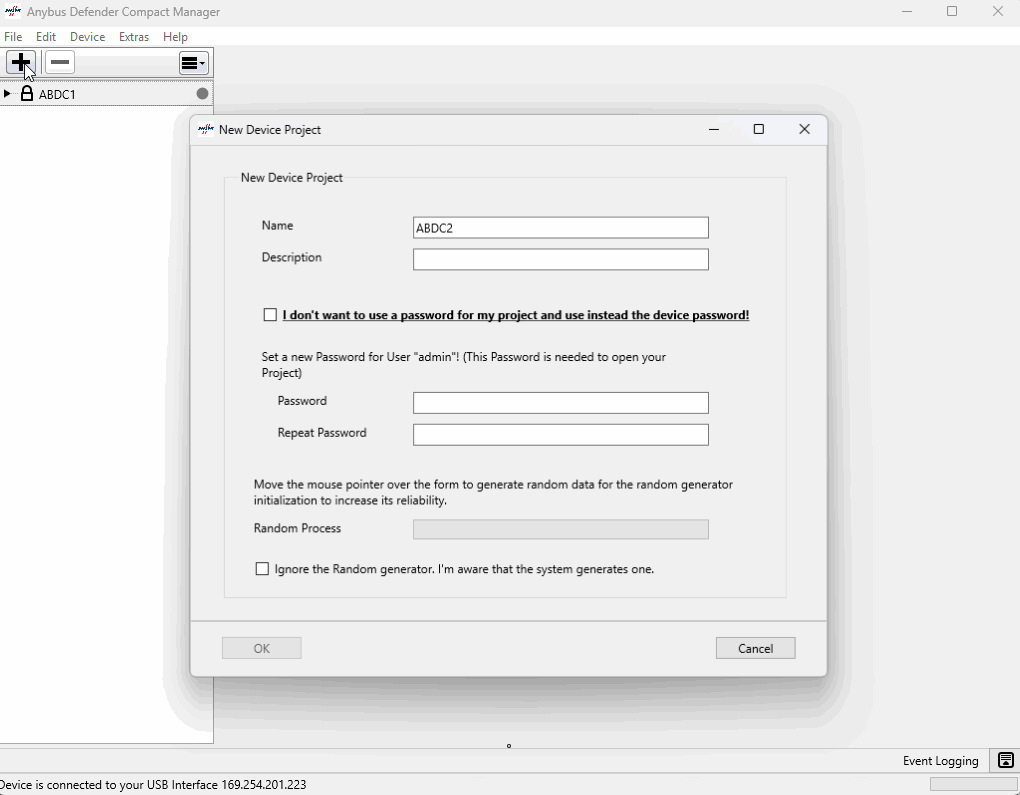Close the New Device Project dialog
Screen dimensions: 1020x795
click(805, 129)
